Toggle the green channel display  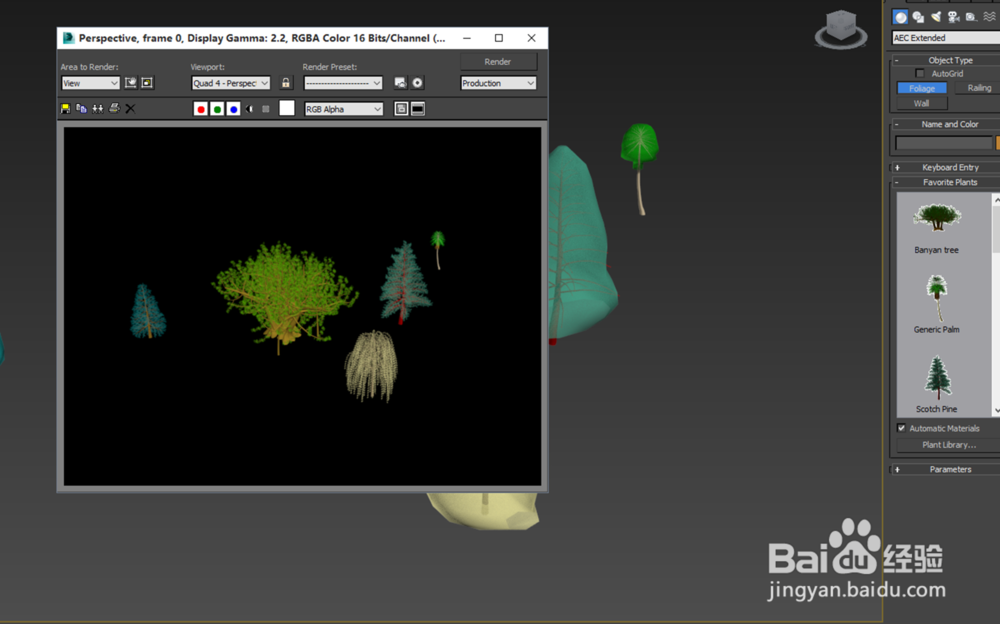tap(217, 109)
